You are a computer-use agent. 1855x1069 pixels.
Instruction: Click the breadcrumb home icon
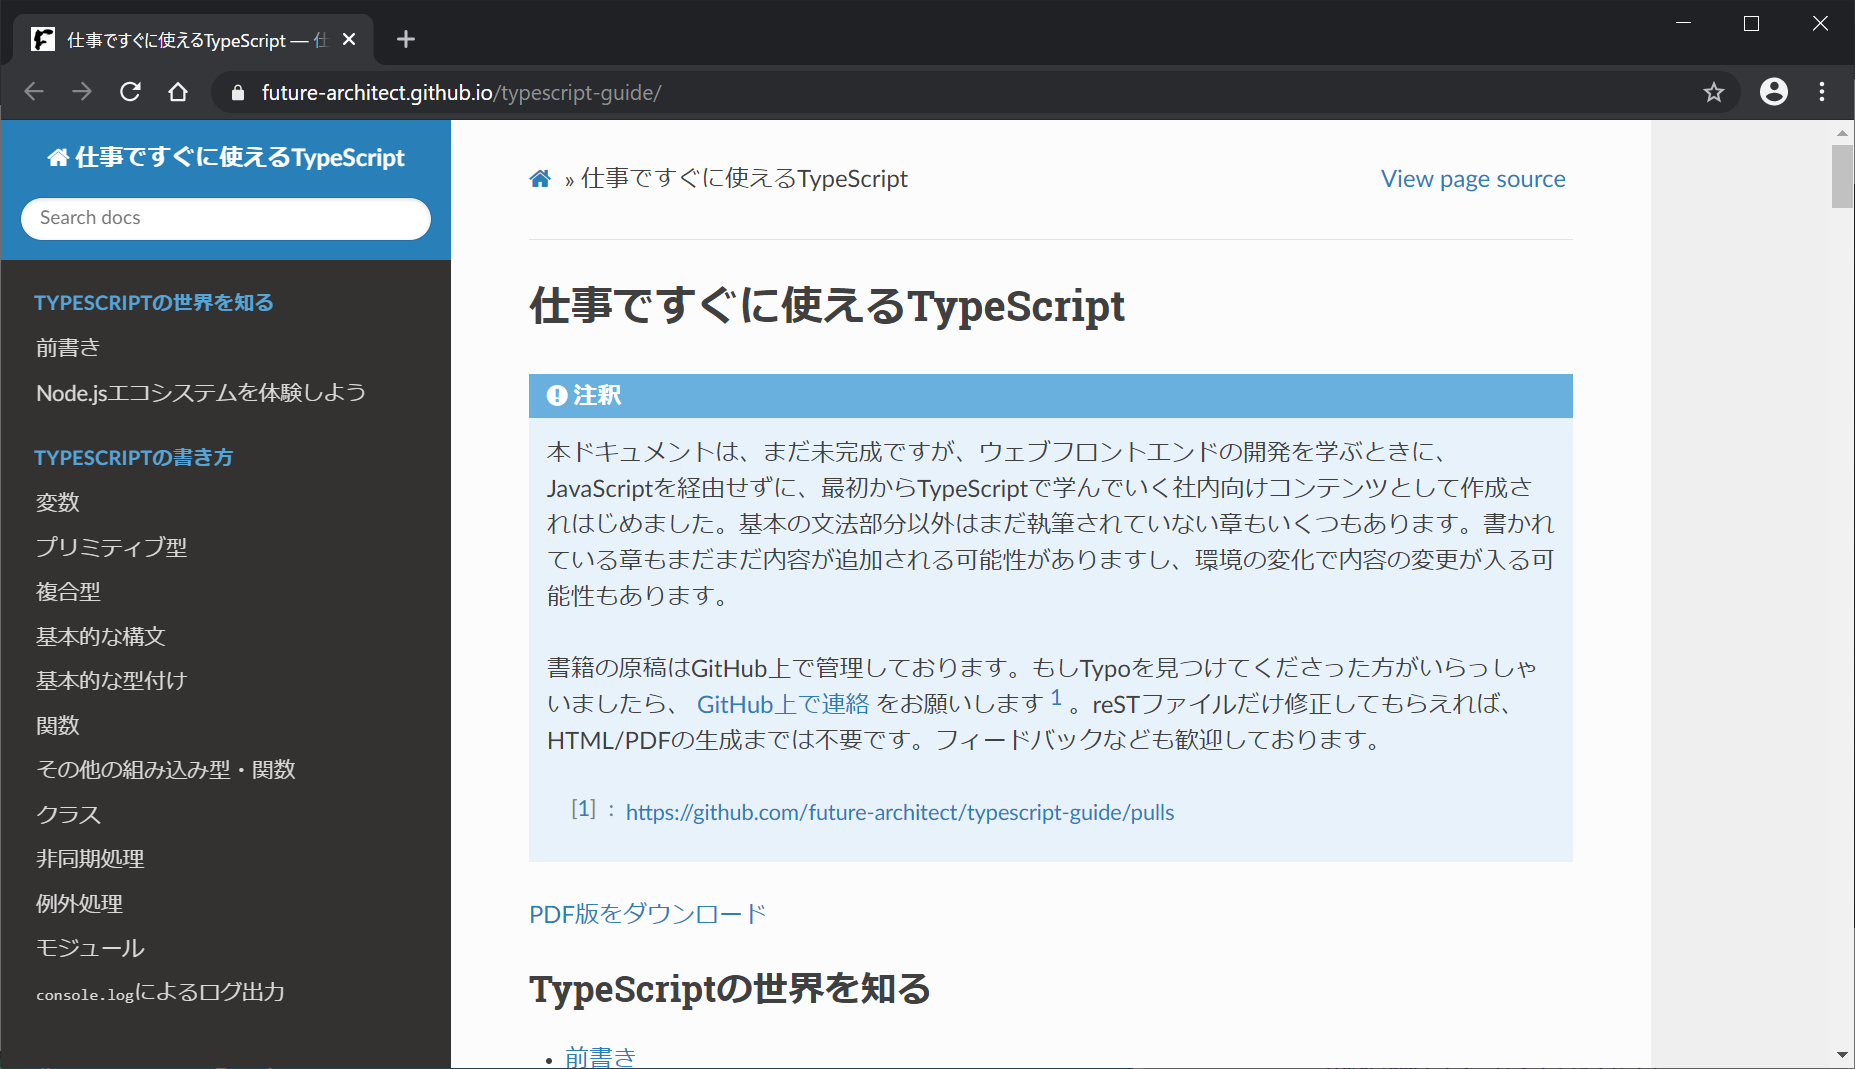click(540, 179)
